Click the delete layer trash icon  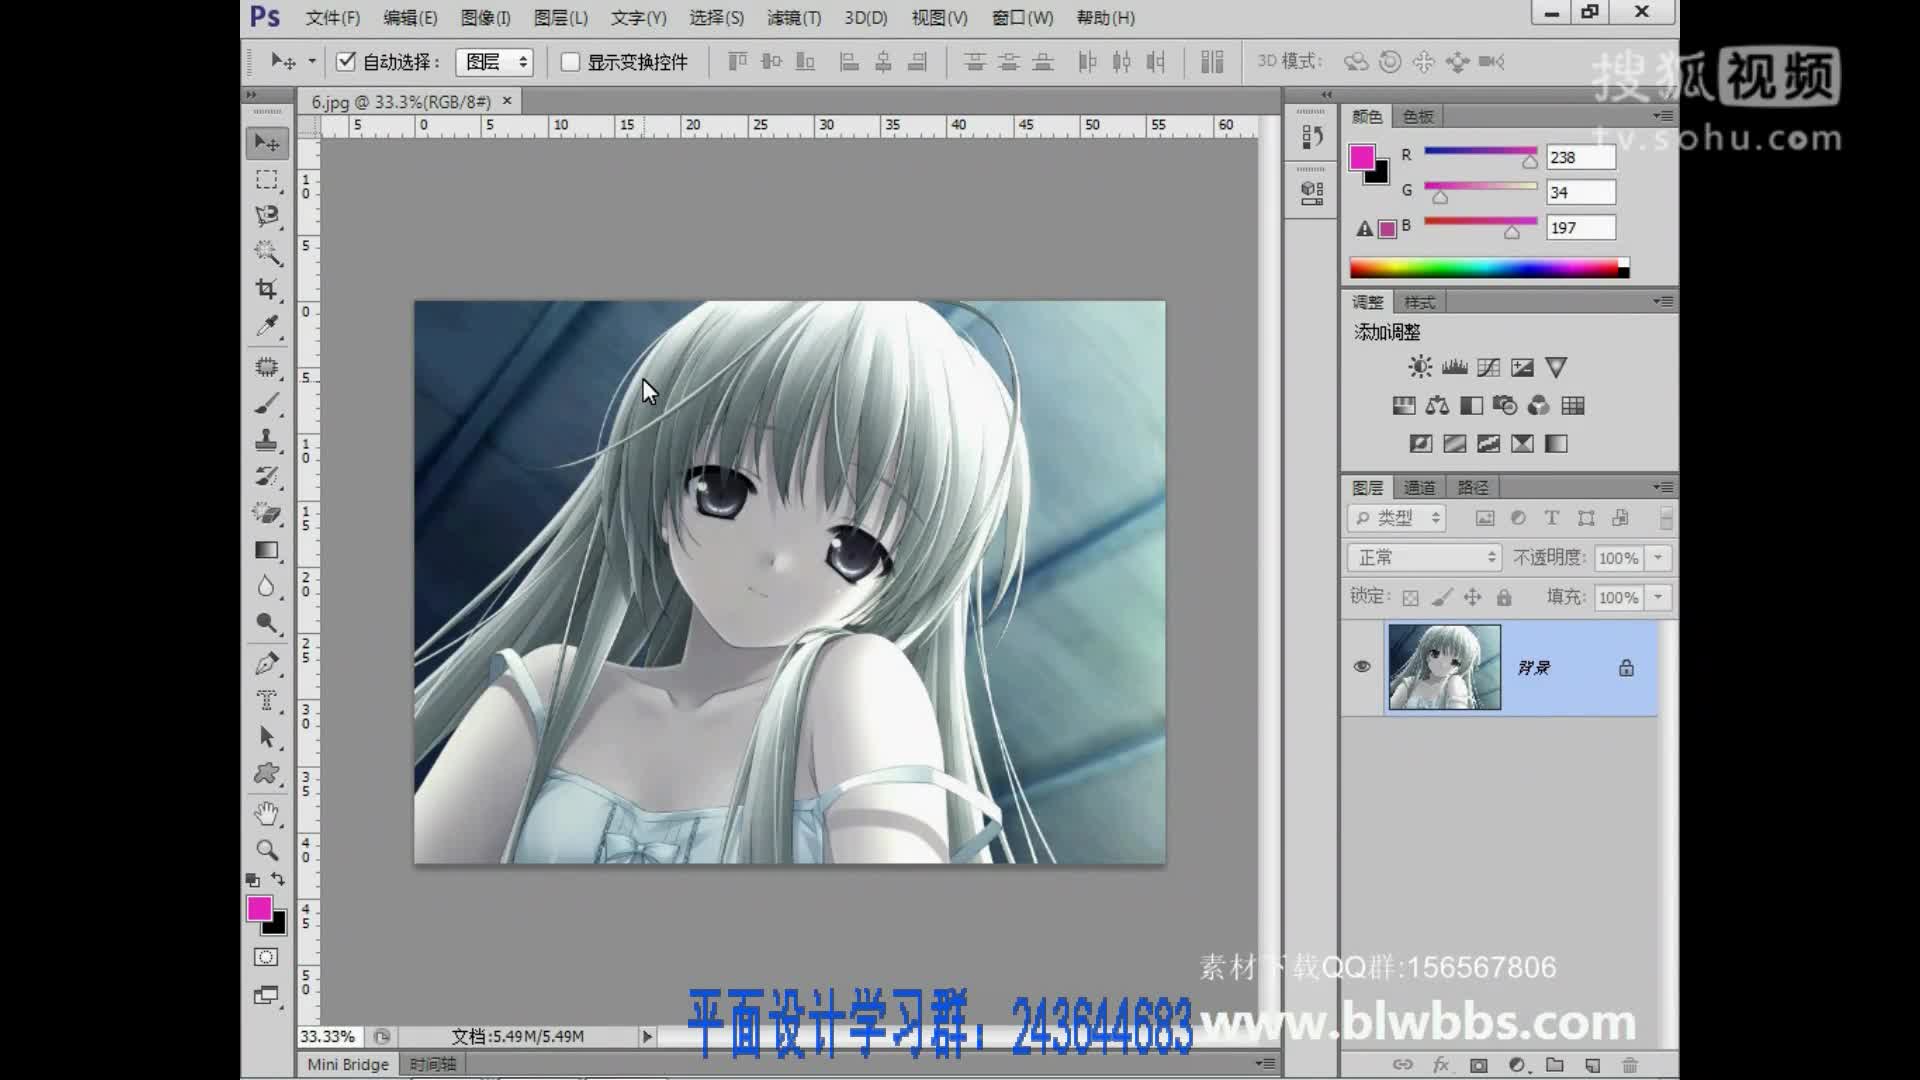[1630, 1065]
